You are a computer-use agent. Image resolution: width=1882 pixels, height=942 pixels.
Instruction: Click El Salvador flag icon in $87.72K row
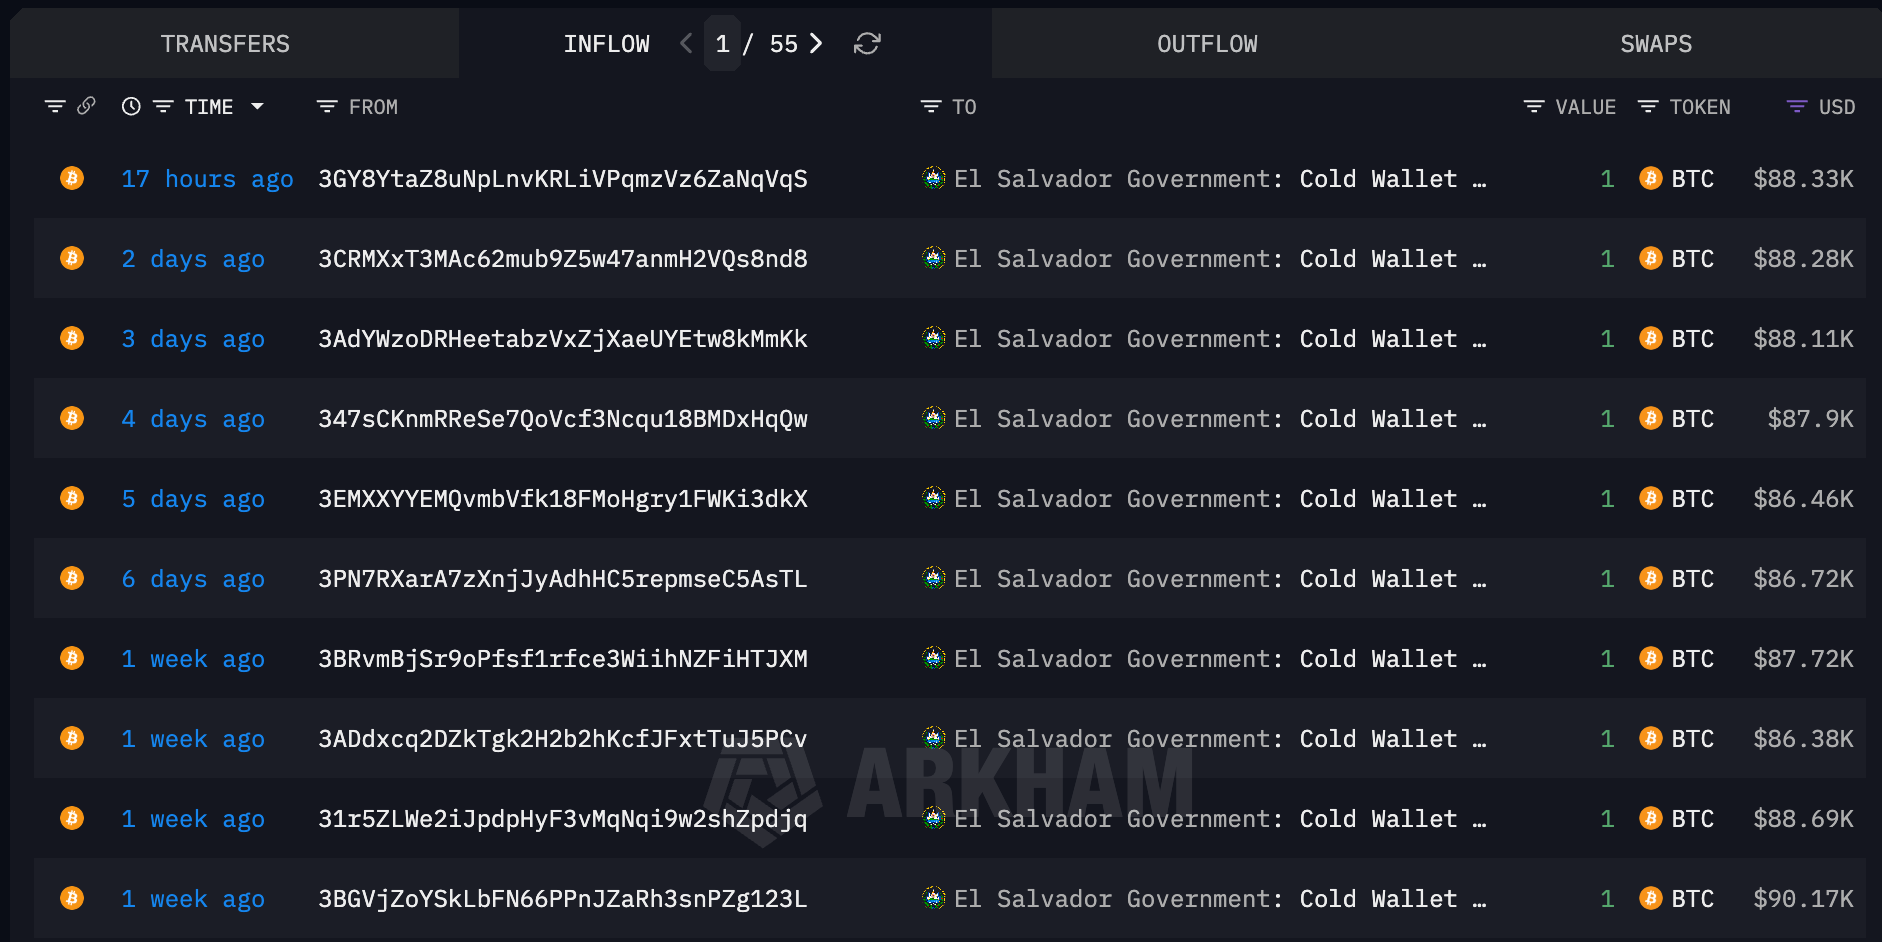click(934, 658)
